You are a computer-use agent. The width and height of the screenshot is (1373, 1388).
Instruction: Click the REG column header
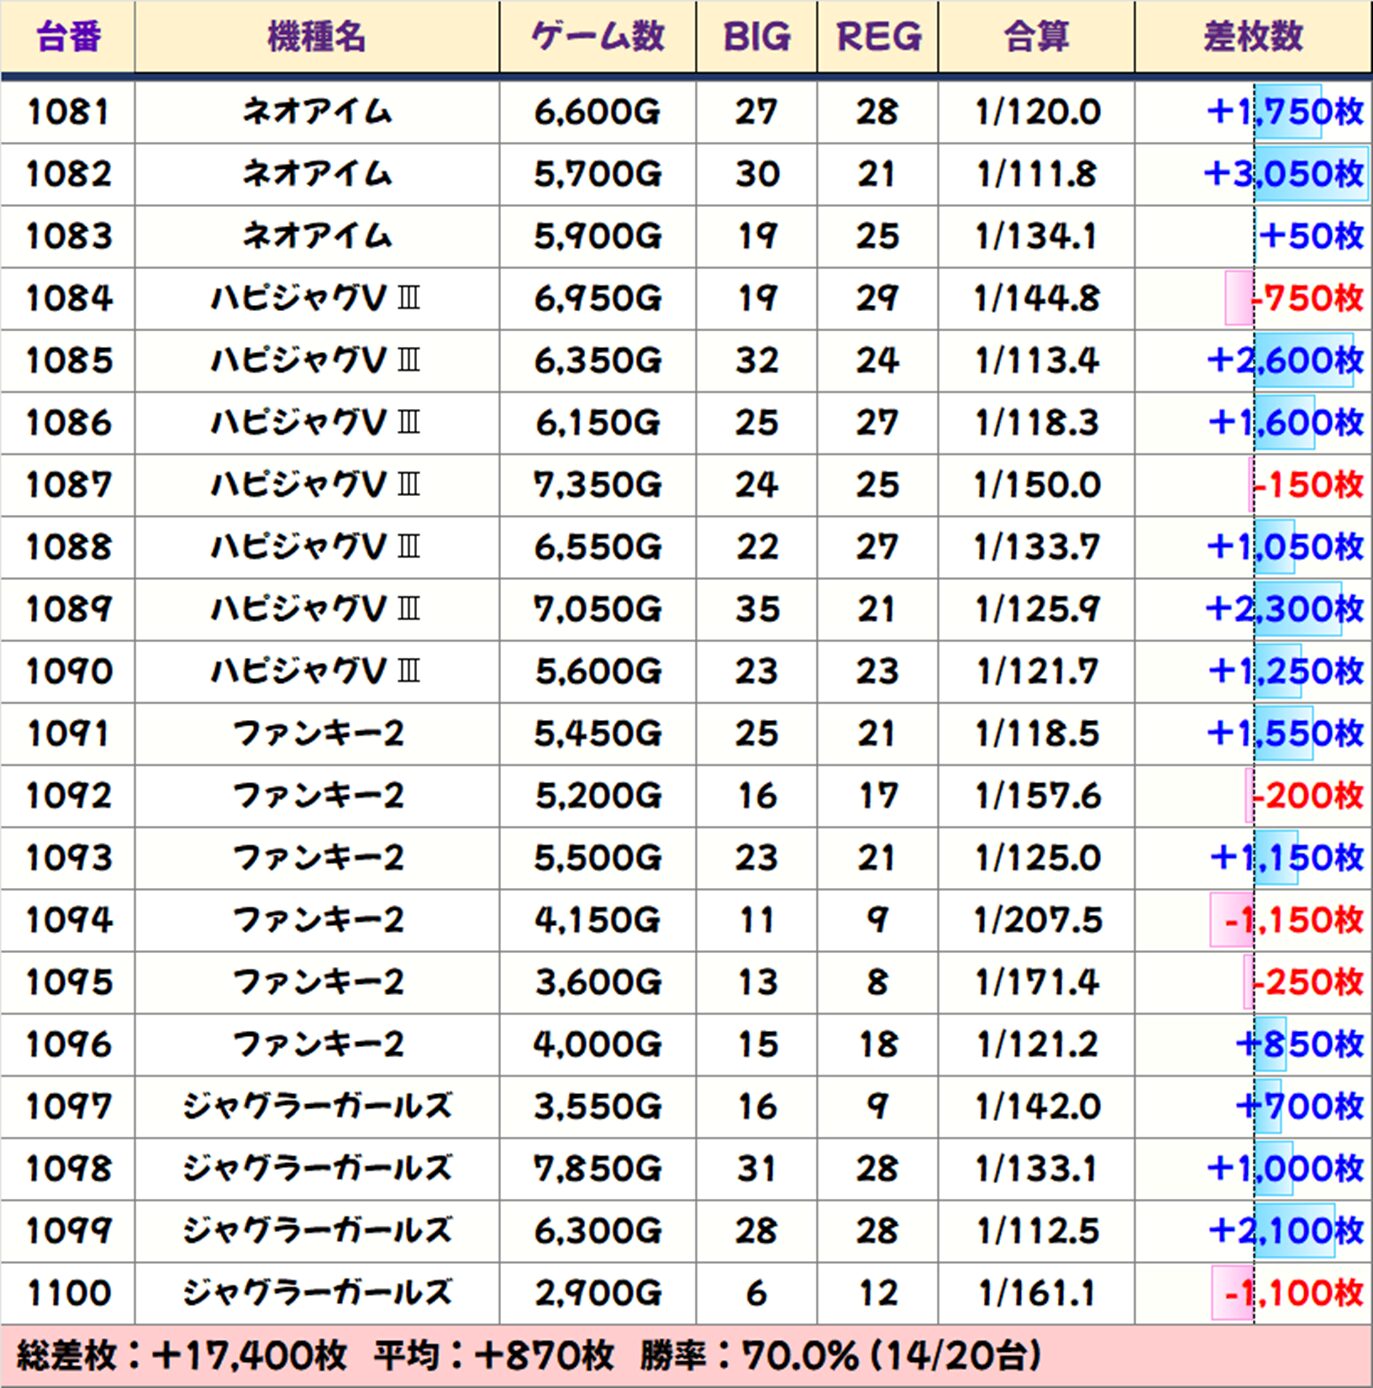pos(878,37)
